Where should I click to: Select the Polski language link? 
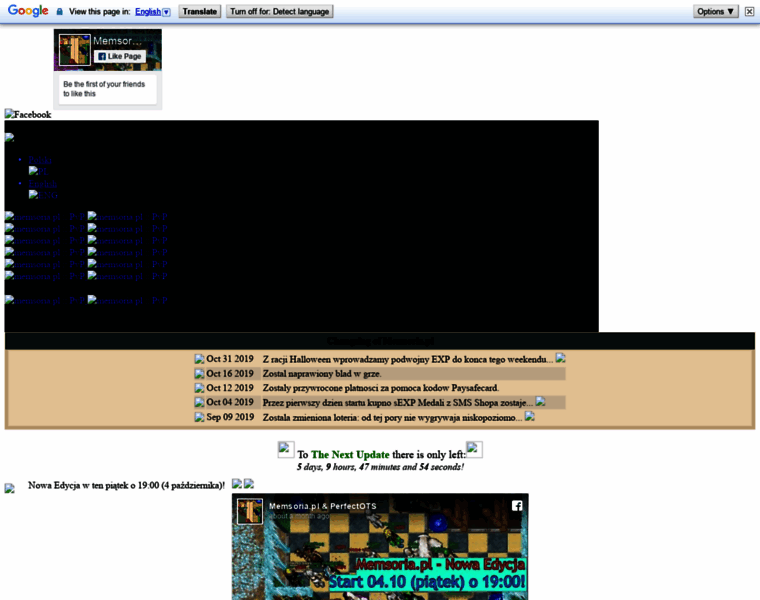point(40,159)
